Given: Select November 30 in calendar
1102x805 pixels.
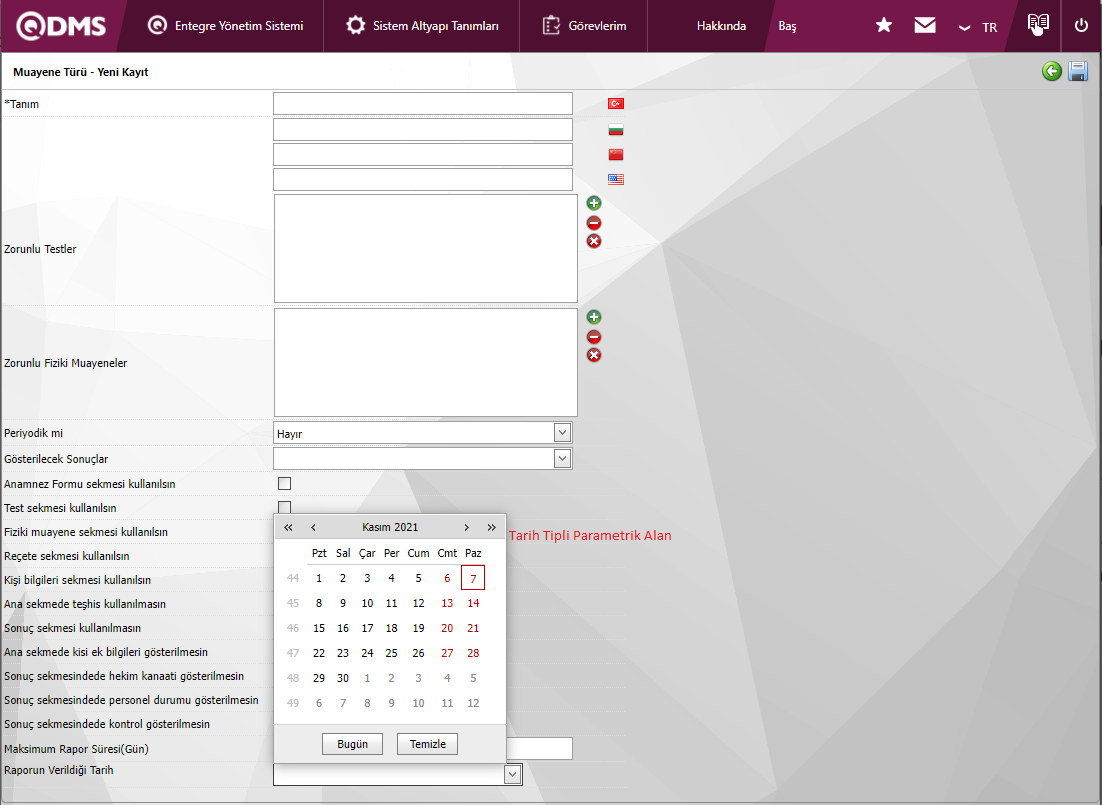Looking at the screenshot, I should point(343,678).
